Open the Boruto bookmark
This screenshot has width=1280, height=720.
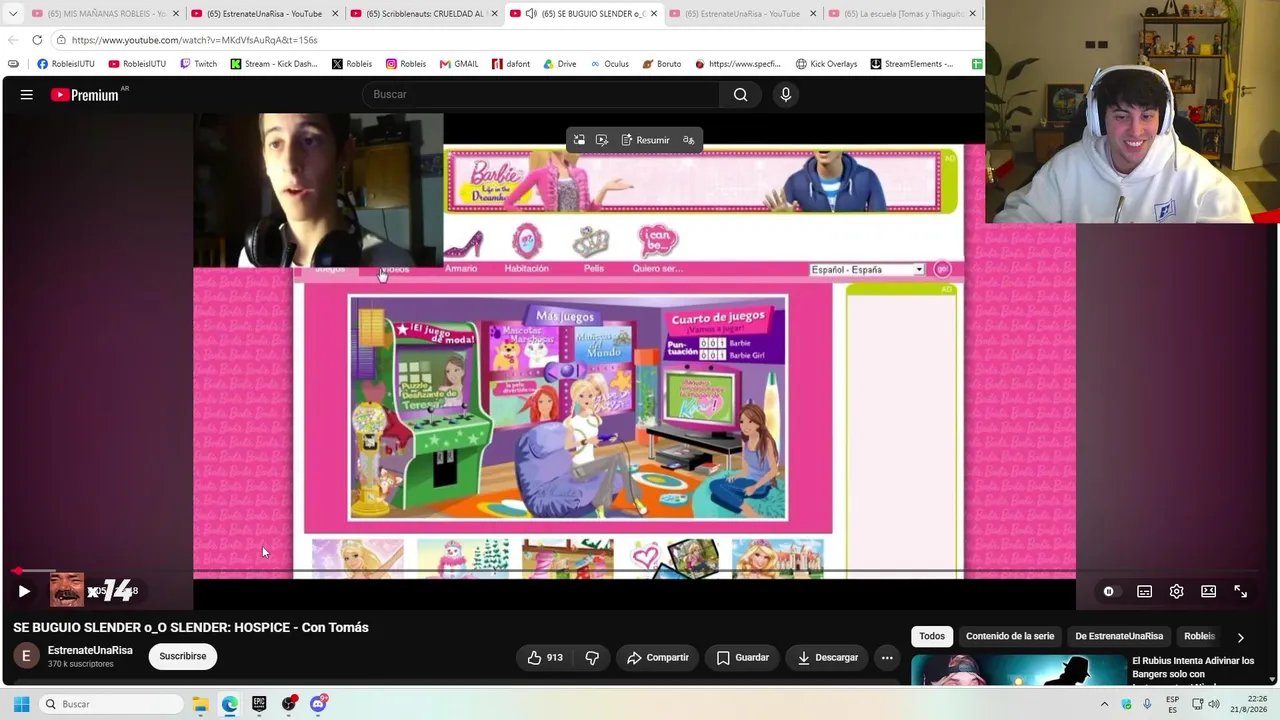tap(662, 64)
